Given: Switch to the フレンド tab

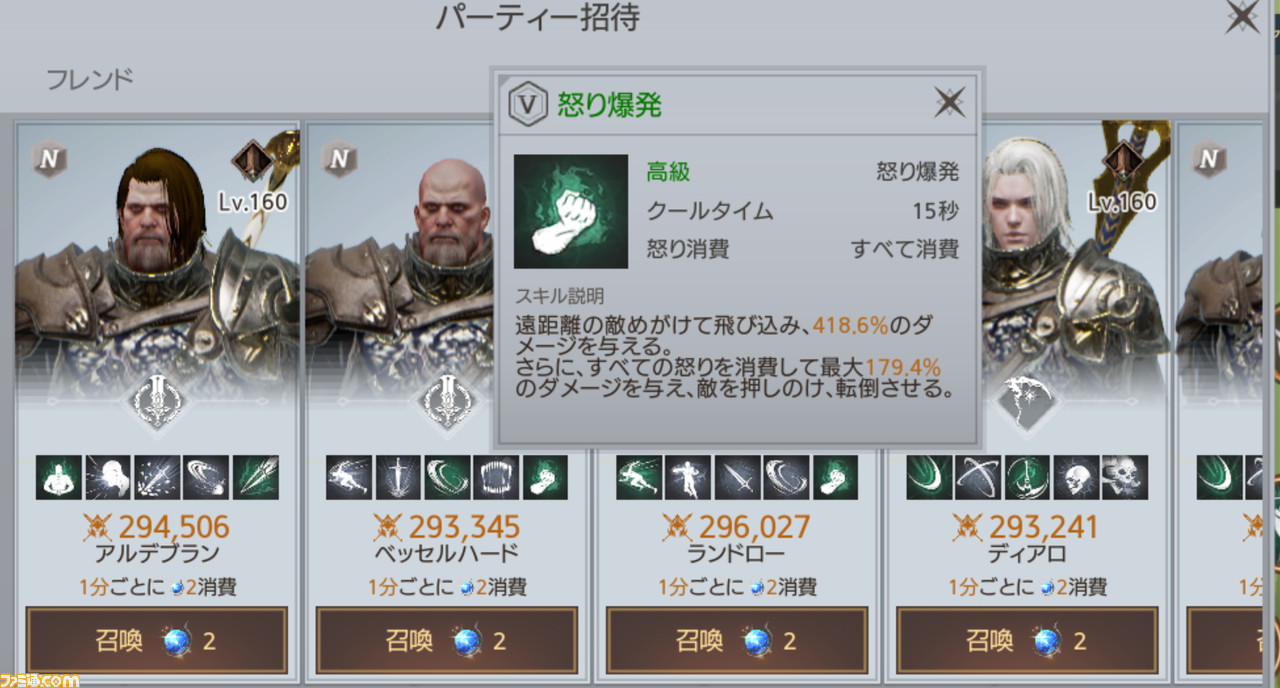Looking at the screenshot, I should [x=89, y=80].
